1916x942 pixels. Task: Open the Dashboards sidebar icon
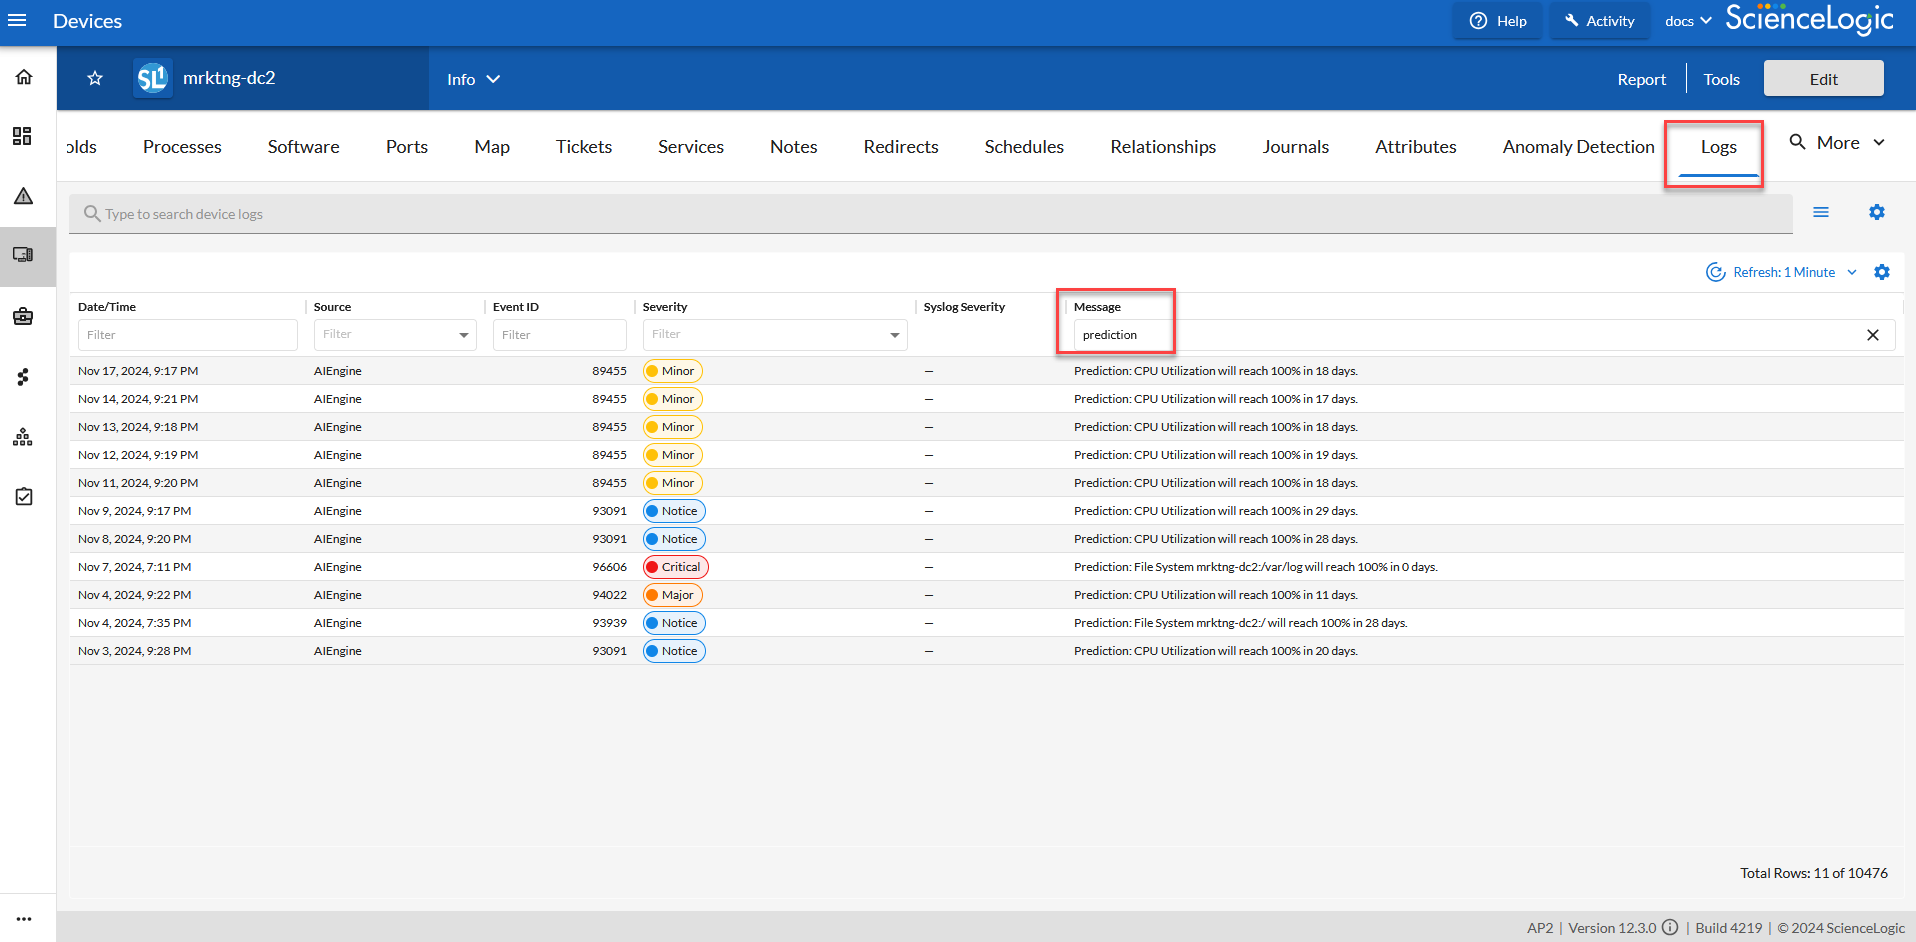22,136
